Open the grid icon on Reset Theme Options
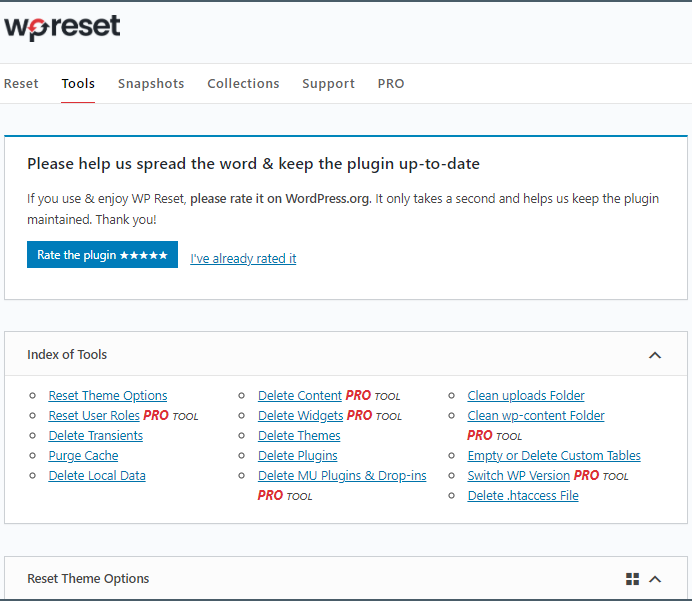Screen dimensions: 692x601 (x=632, y=579)
